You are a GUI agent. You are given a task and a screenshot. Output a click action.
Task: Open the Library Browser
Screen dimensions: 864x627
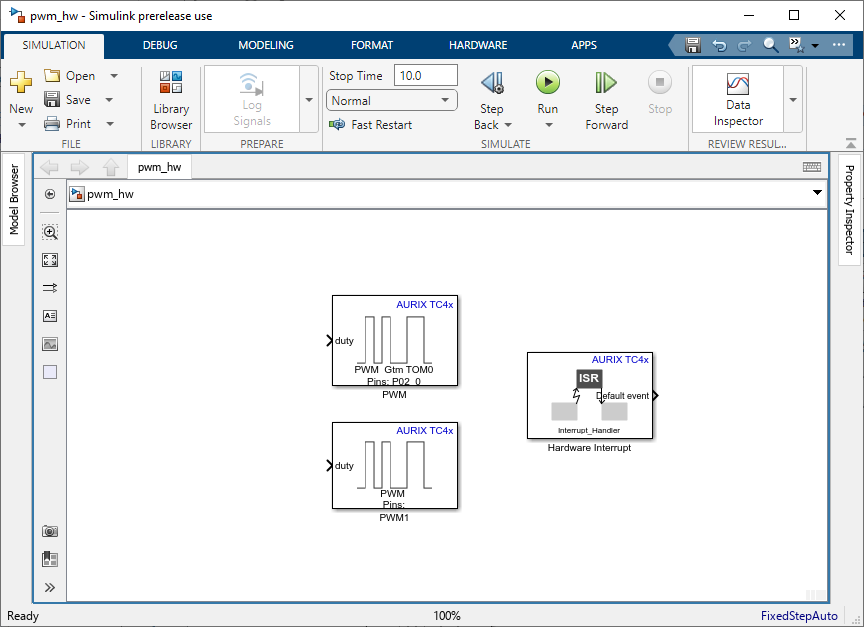click(x=171, y=100)
